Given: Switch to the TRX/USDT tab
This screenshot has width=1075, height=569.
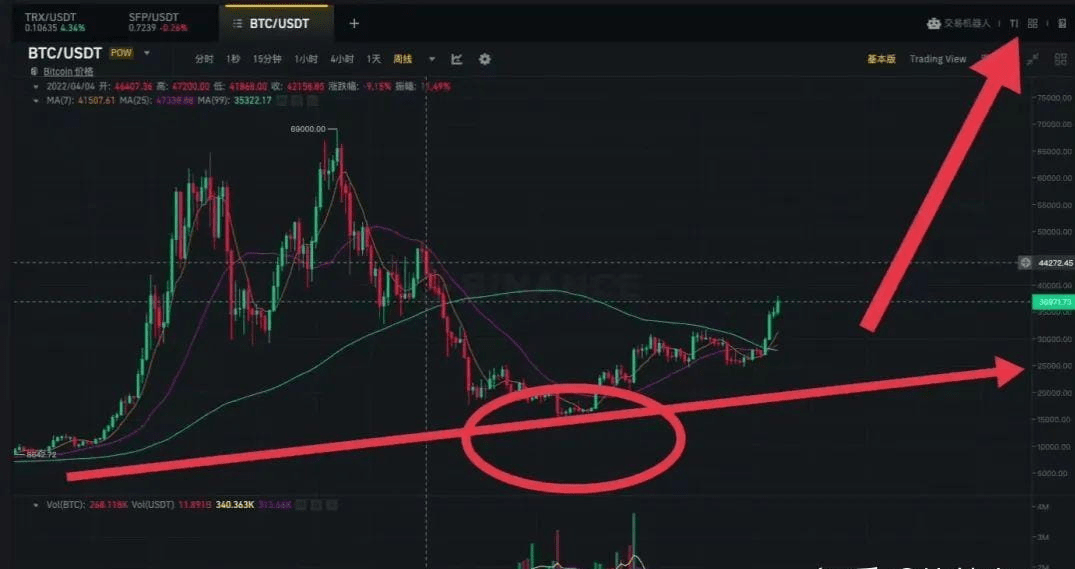Looking at the screenshot, I should [55, 23].
